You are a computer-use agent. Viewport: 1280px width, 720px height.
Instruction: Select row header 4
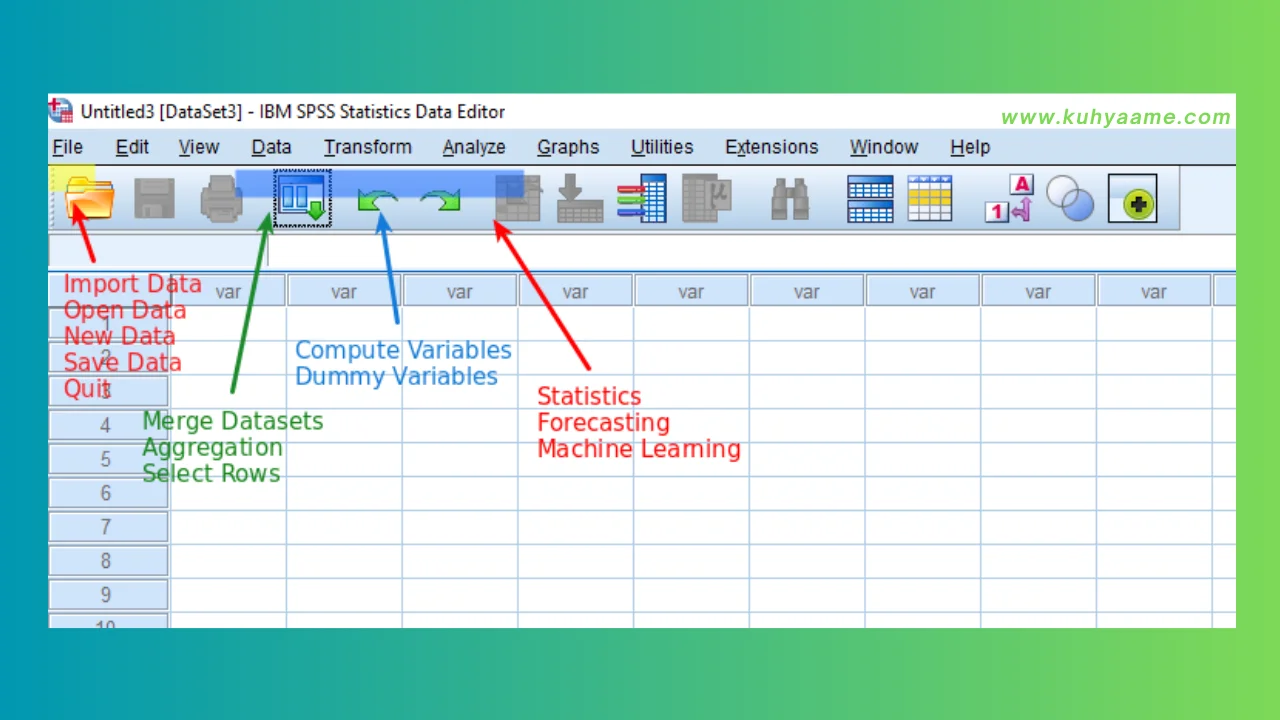tap(108, 425)
